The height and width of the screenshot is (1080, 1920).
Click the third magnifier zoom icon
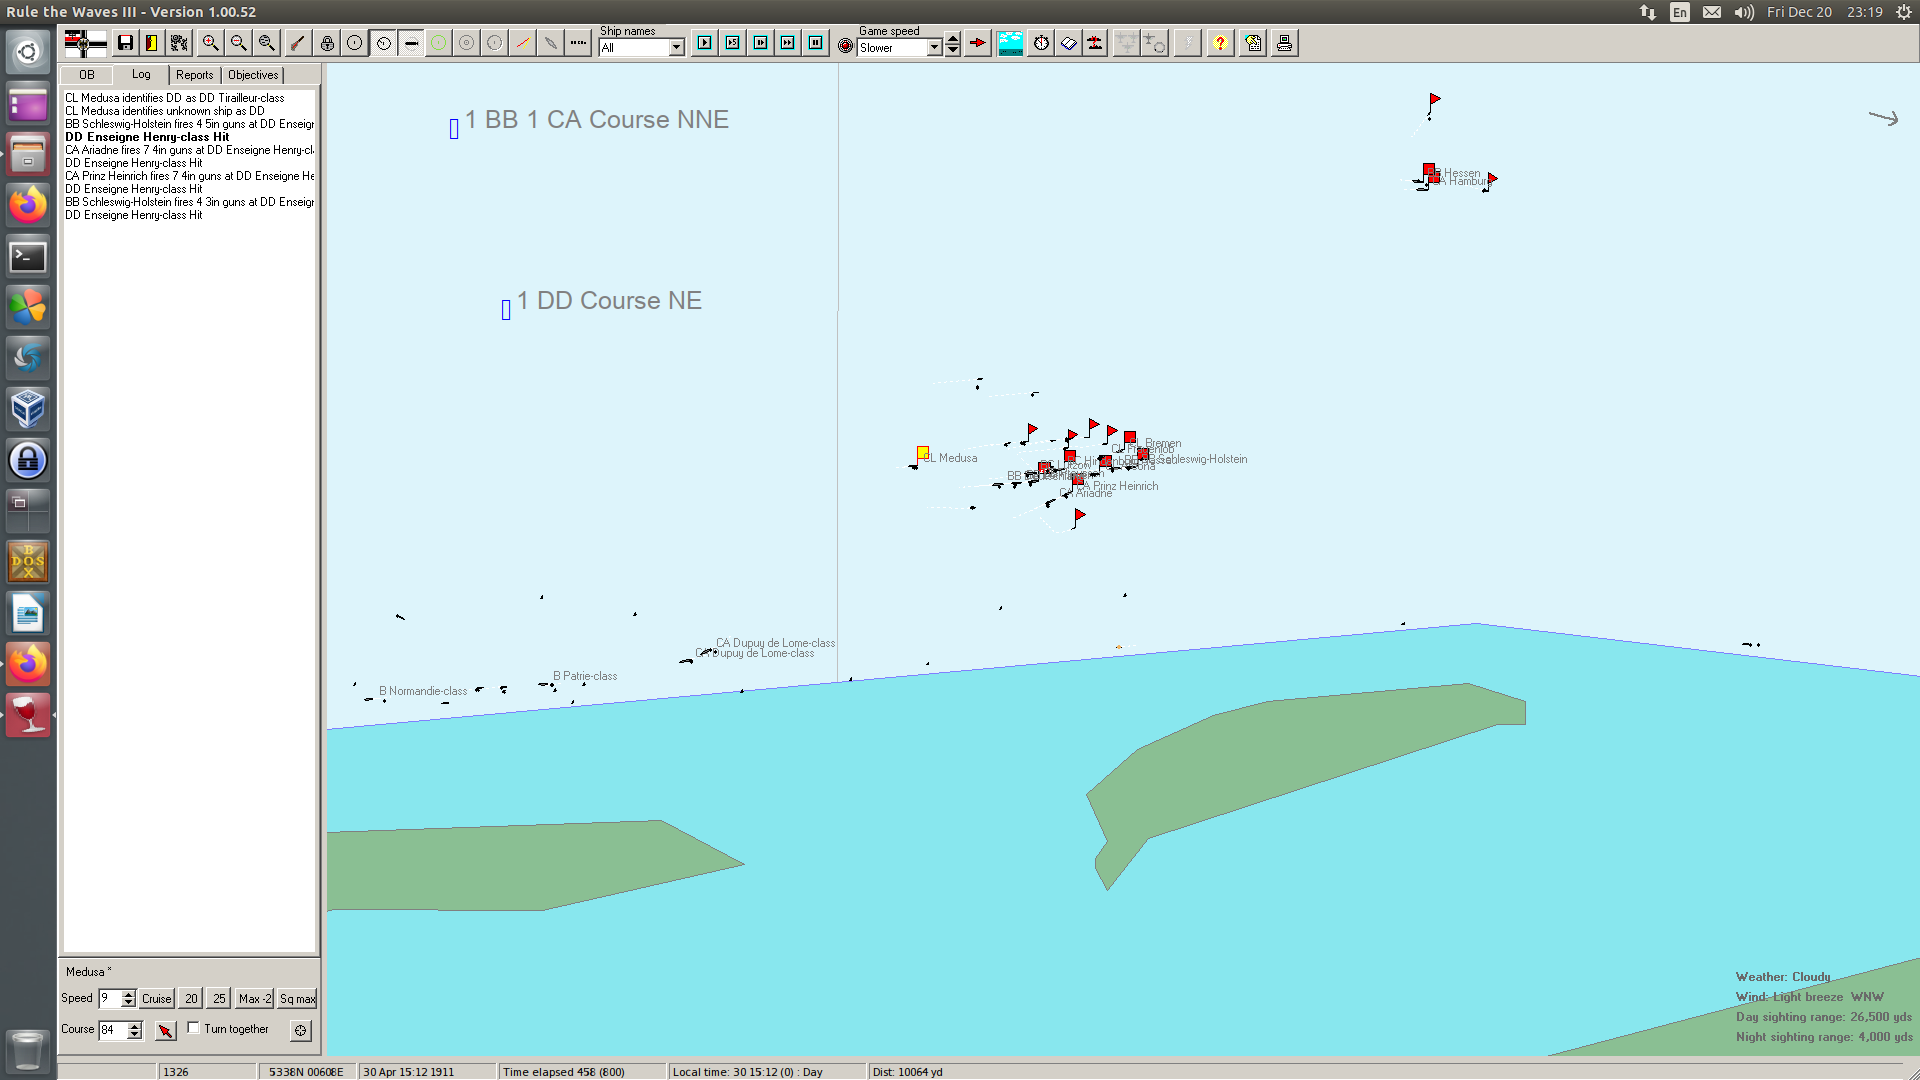pos(267,43)
